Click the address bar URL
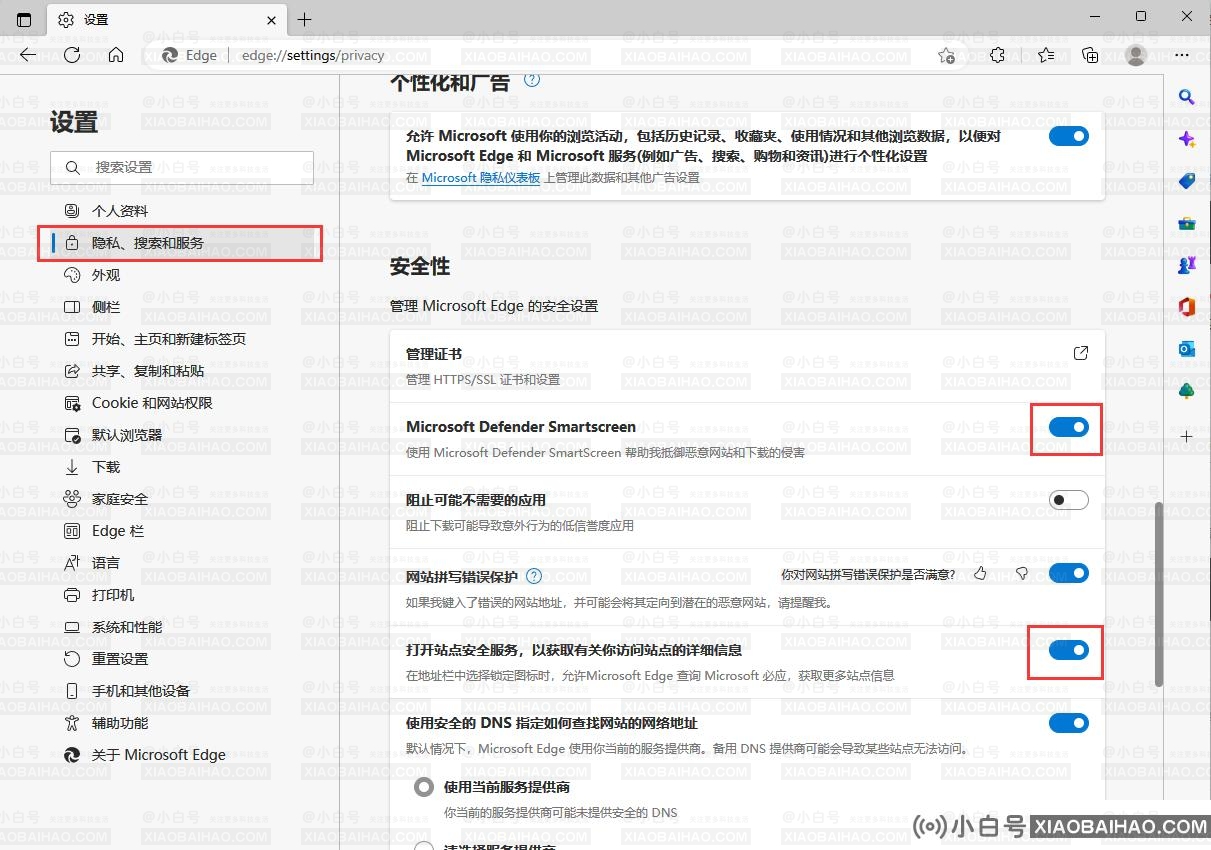Viewport: 1211px width, 850px height. (x=313, y=56)
